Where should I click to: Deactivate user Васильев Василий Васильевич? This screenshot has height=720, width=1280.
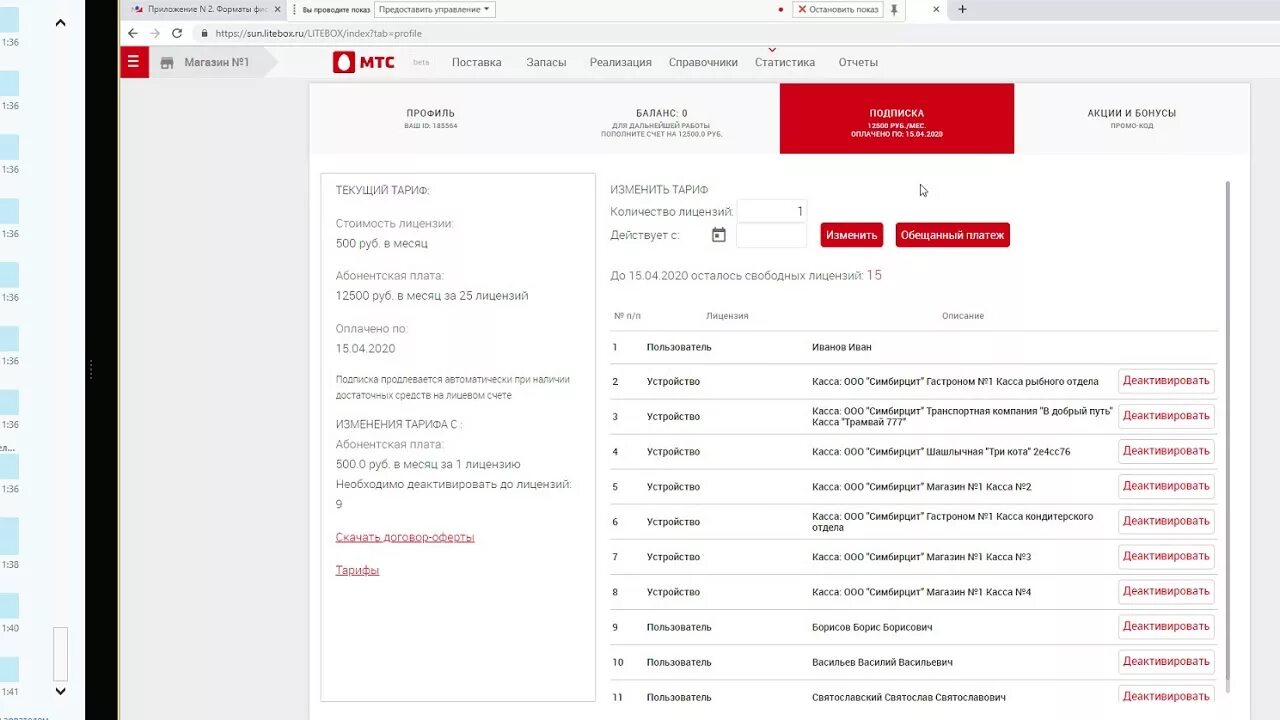pyautogui.click(x=1166, y=661)
